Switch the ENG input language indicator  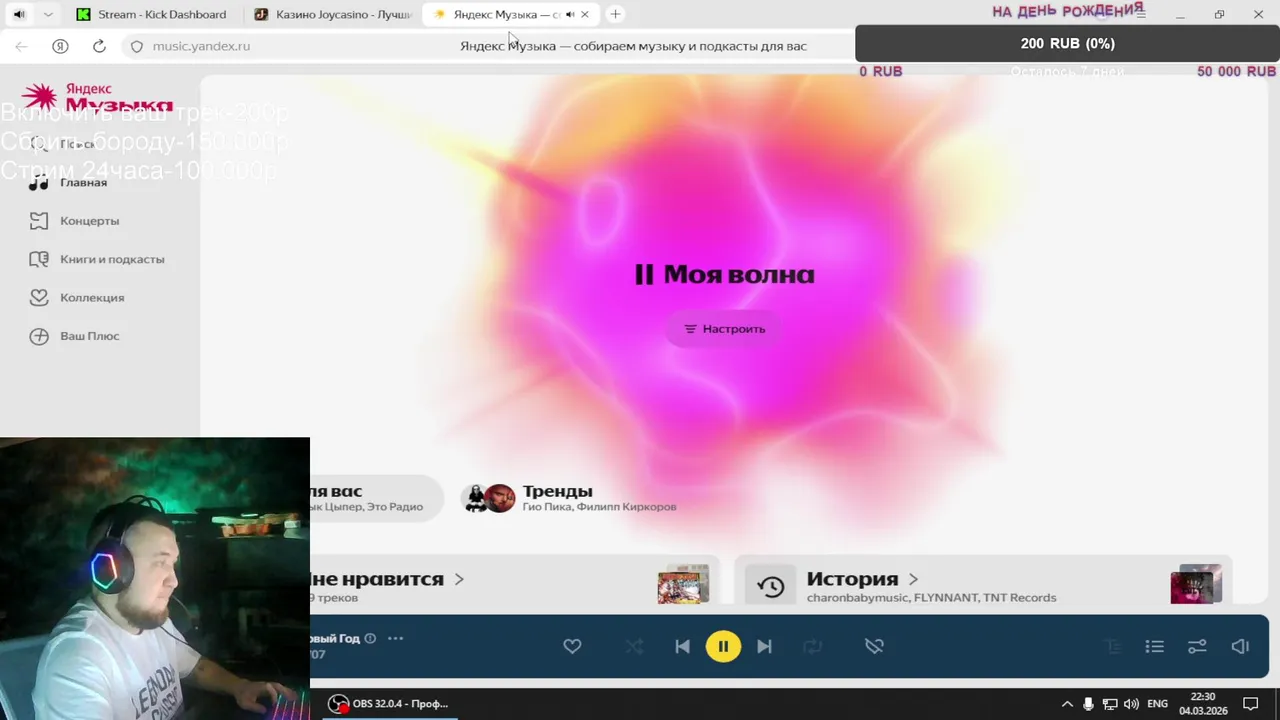tap(1157, 704)
